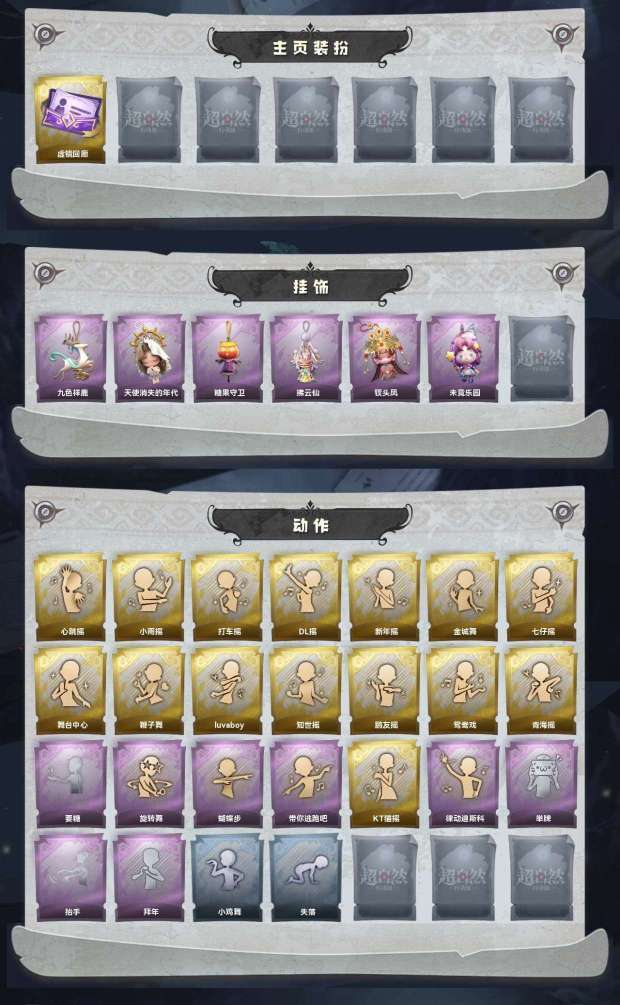Click the 动作 section header banner
Image resolution: width=620 pixels, height=1005 pixels.
point(310,526)
